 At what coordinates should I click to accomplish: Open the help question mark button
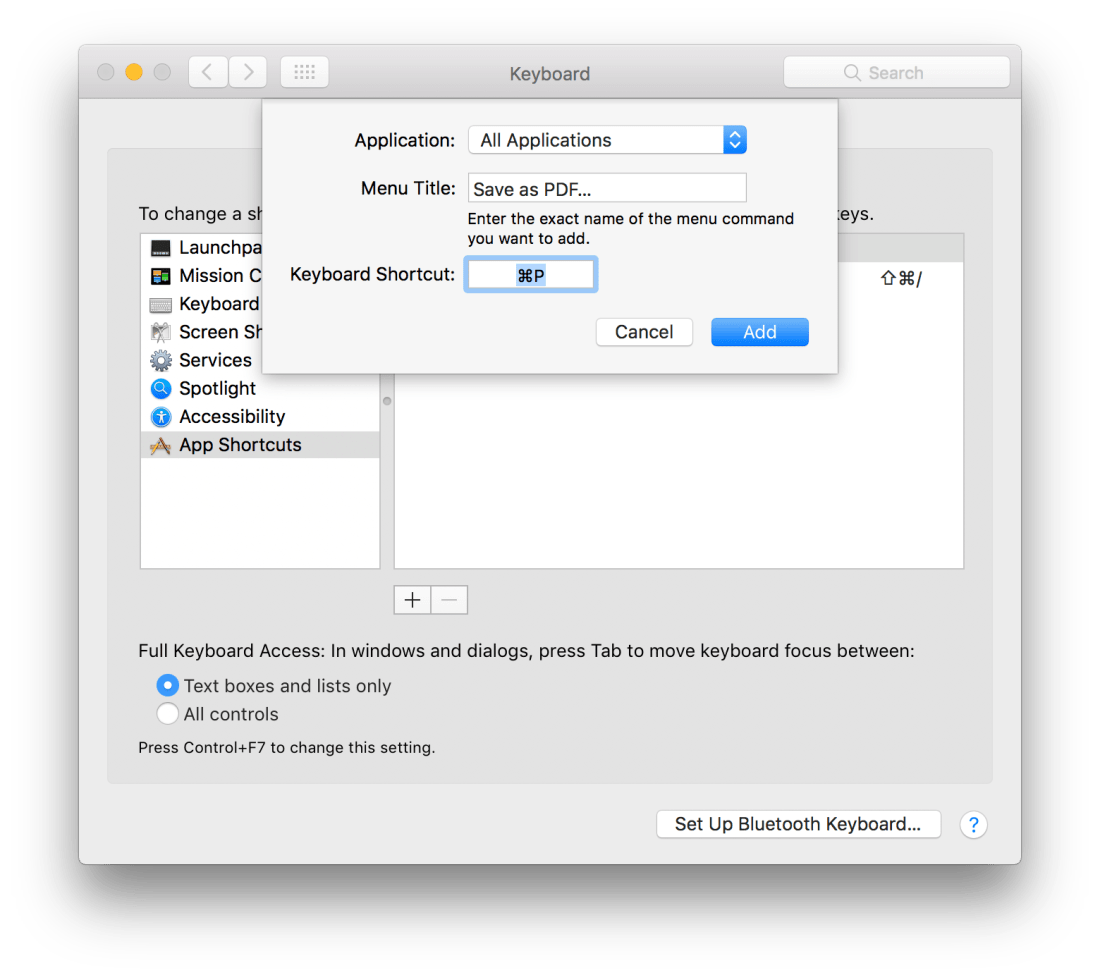[x=973, y=824]
